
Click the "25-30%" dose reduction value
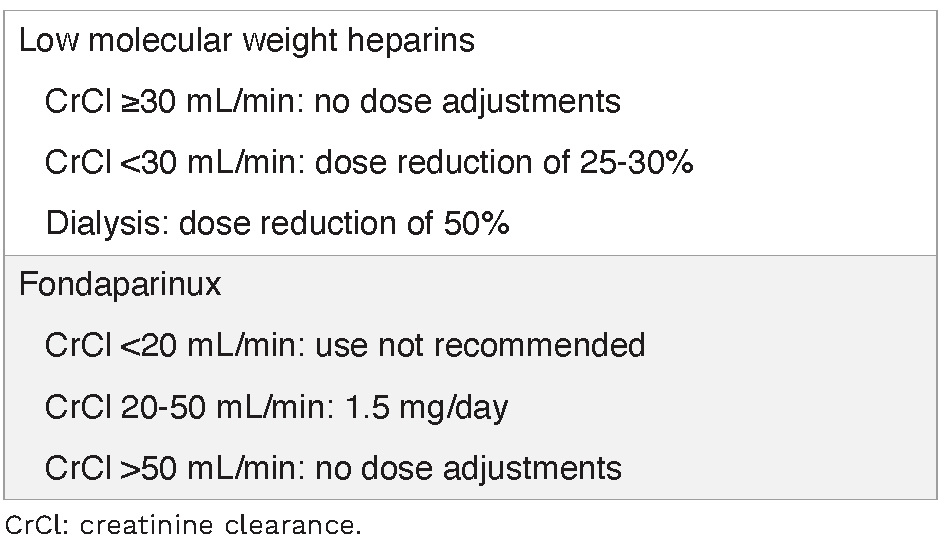[x=636, y=163]
